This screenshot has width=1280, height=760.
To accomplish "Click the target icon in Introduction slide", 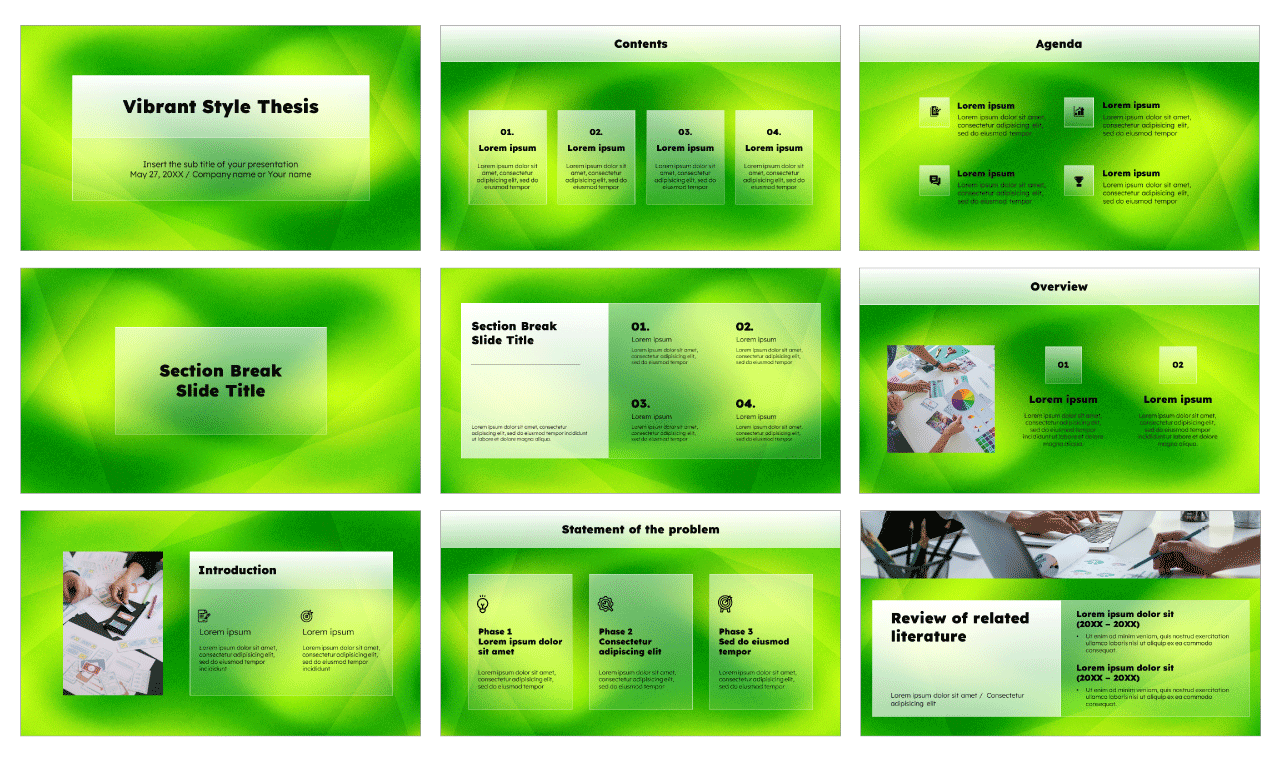I will click(307, 616).
